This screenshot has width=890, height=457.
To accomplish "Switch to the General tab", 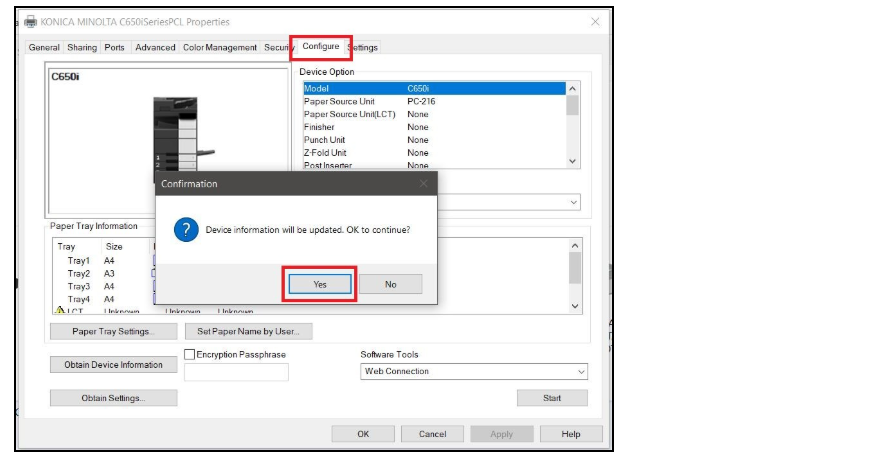I will coord(44,48).
